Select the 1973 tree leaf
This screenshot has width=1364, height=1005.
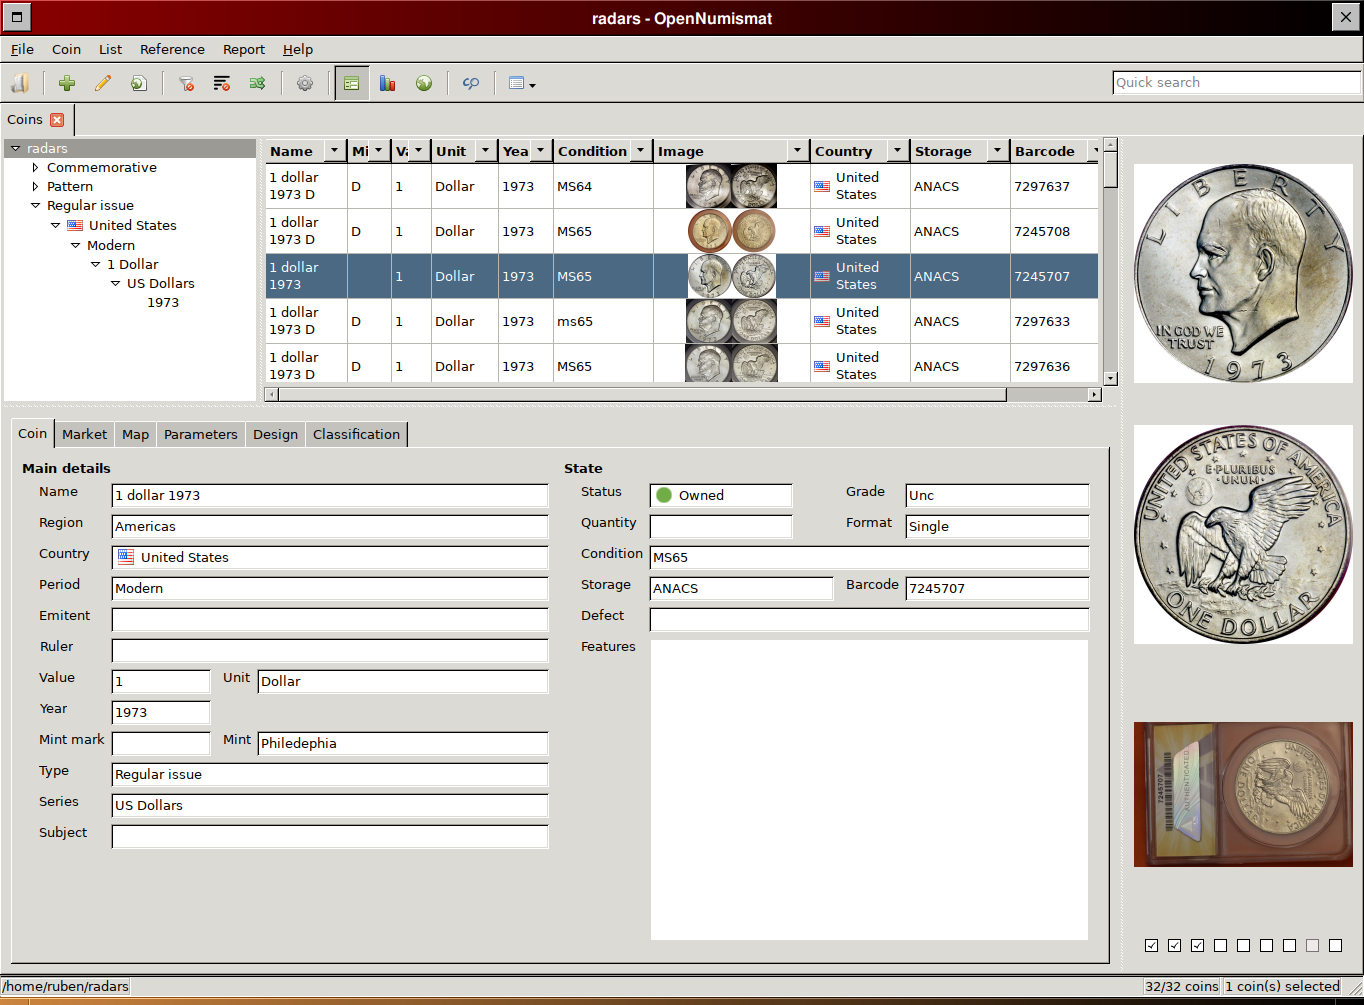click(x=163, y=302)
